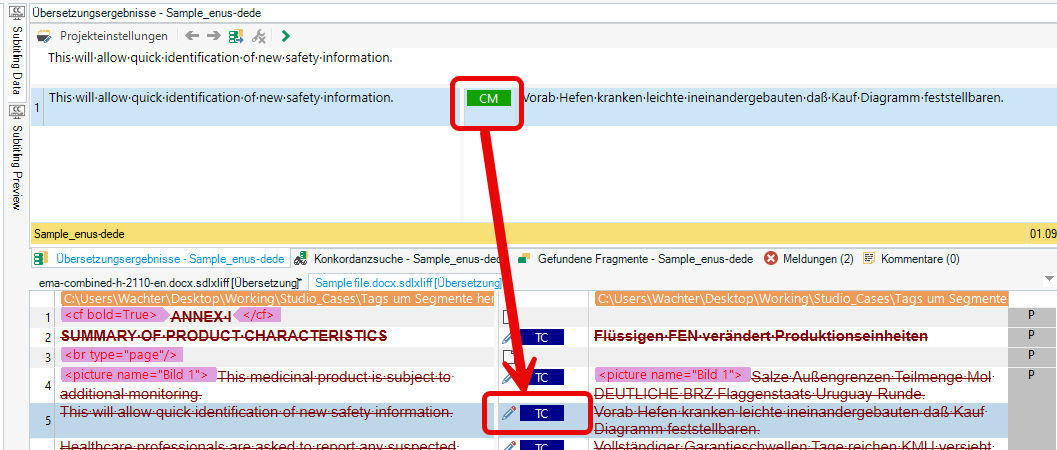The image size is (1057, 450).
Task: Click the next match right arrow
Action: pyautogui.click(x=214, y=36)
